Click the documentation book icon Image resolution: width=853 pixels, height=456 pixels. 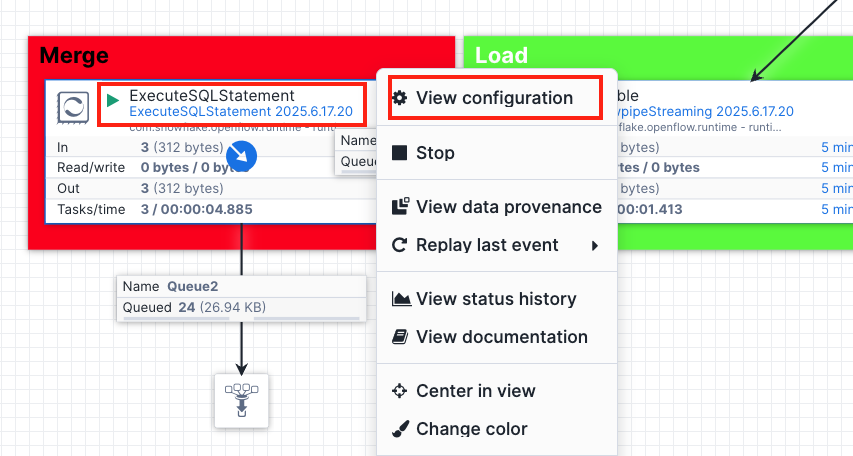(400, 337)
